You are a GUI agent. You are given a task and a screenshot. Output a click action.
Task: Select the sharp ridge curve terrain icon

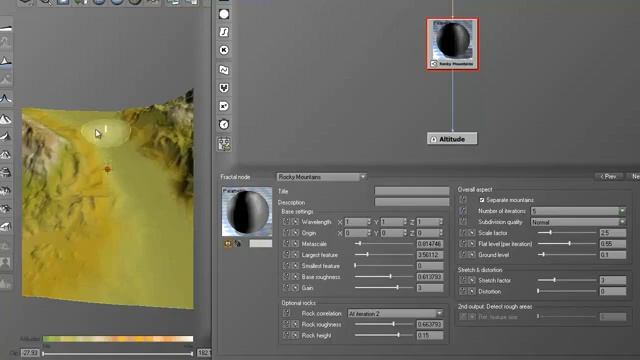click(6, 98)
